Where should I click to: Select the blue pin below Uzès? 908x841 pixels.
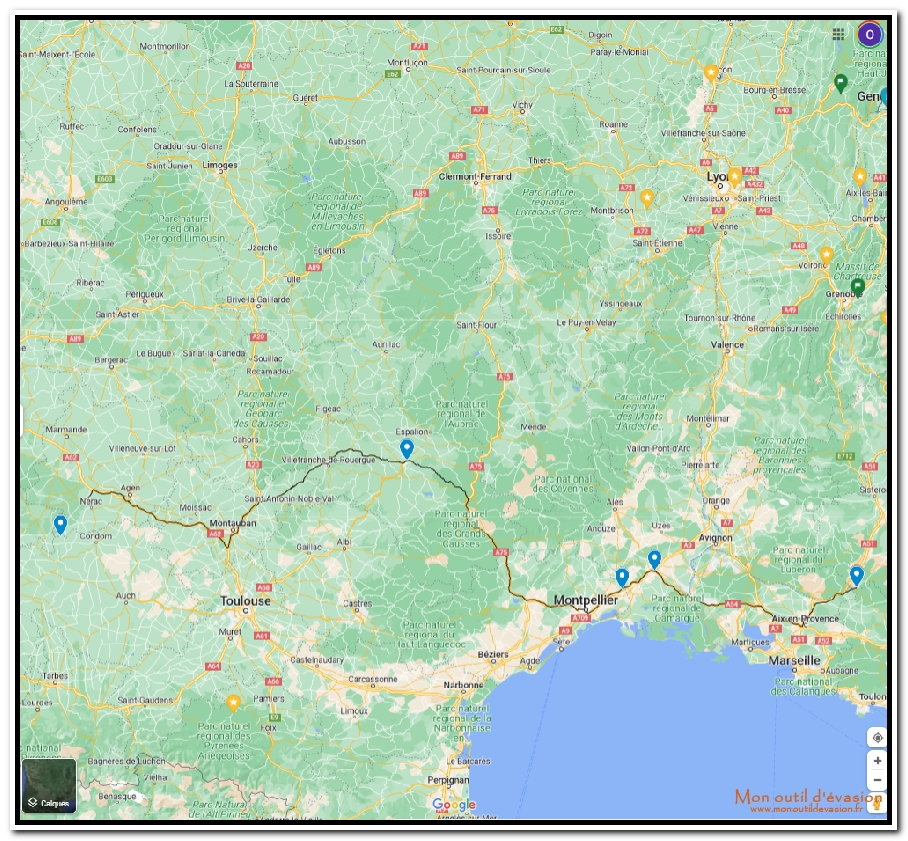(654, 560)
